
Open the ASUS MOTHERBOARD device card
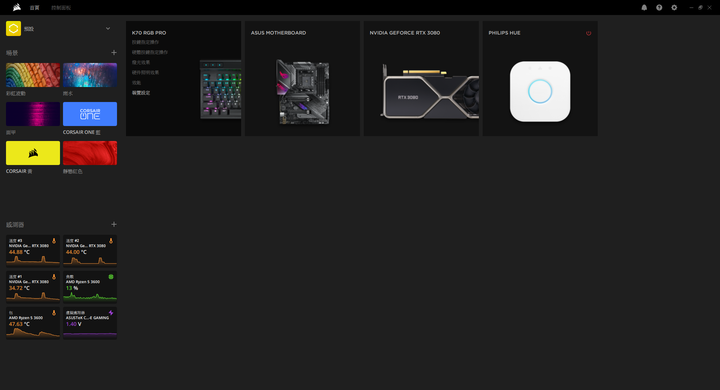pos(302,78)
